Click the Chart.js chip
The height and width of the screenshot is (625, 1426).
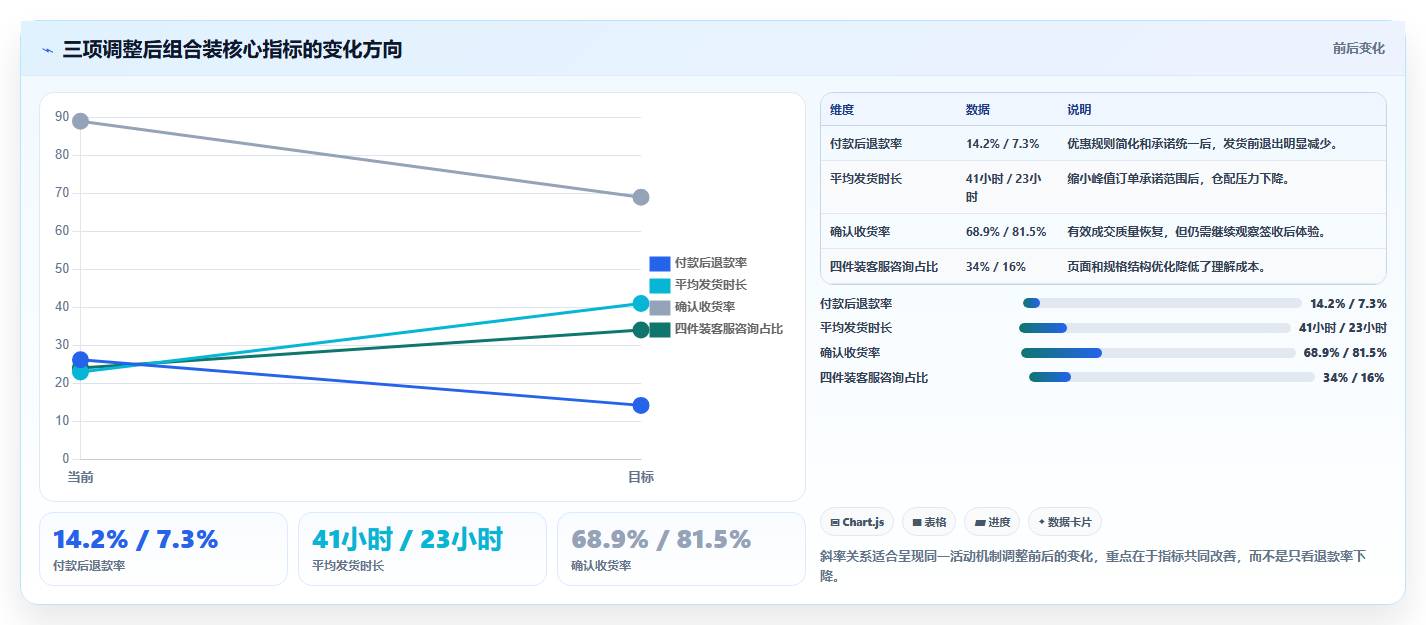tap(857, 522)
